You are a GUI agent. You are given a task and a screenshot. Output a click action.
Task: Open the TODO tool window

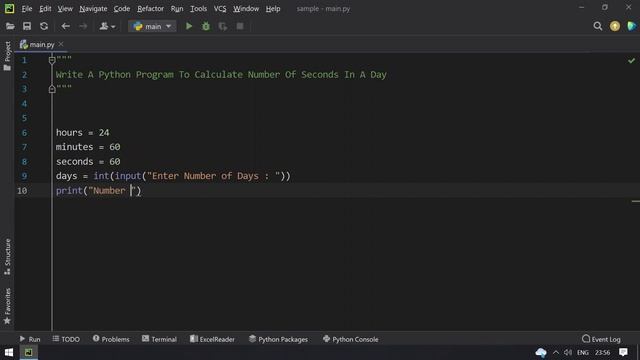pyautogui.click(x=66, y=339)
